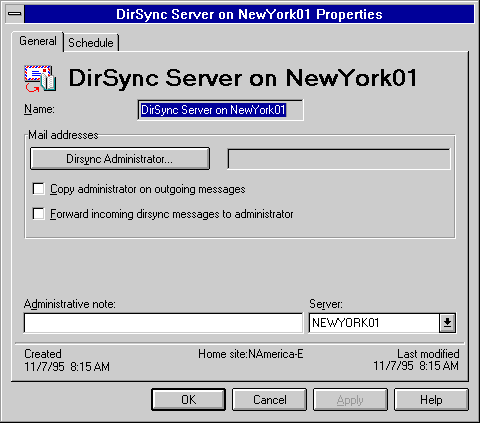Check Forward incoming dirsync messages to administrator

(39, 214)
